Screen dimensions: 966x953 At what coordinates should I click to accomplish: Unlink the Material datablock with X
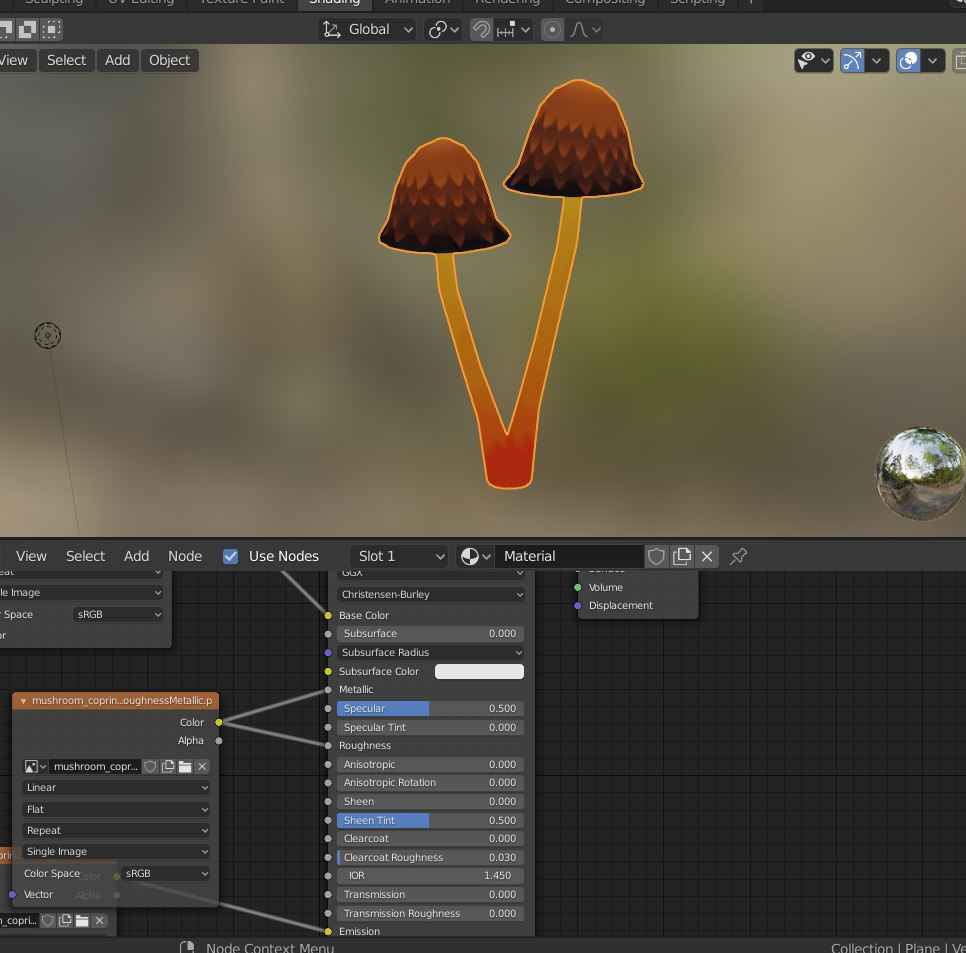point(707,556)
